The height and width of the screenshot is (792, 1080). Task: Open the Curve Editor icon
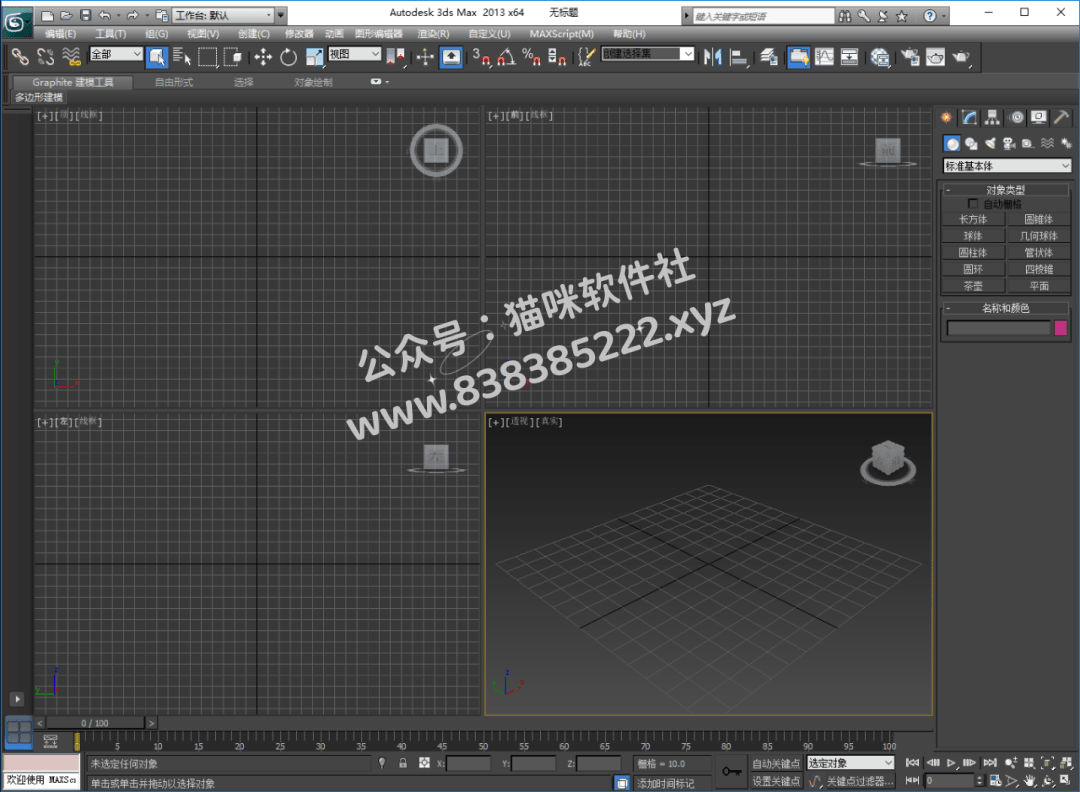[824, 57]
